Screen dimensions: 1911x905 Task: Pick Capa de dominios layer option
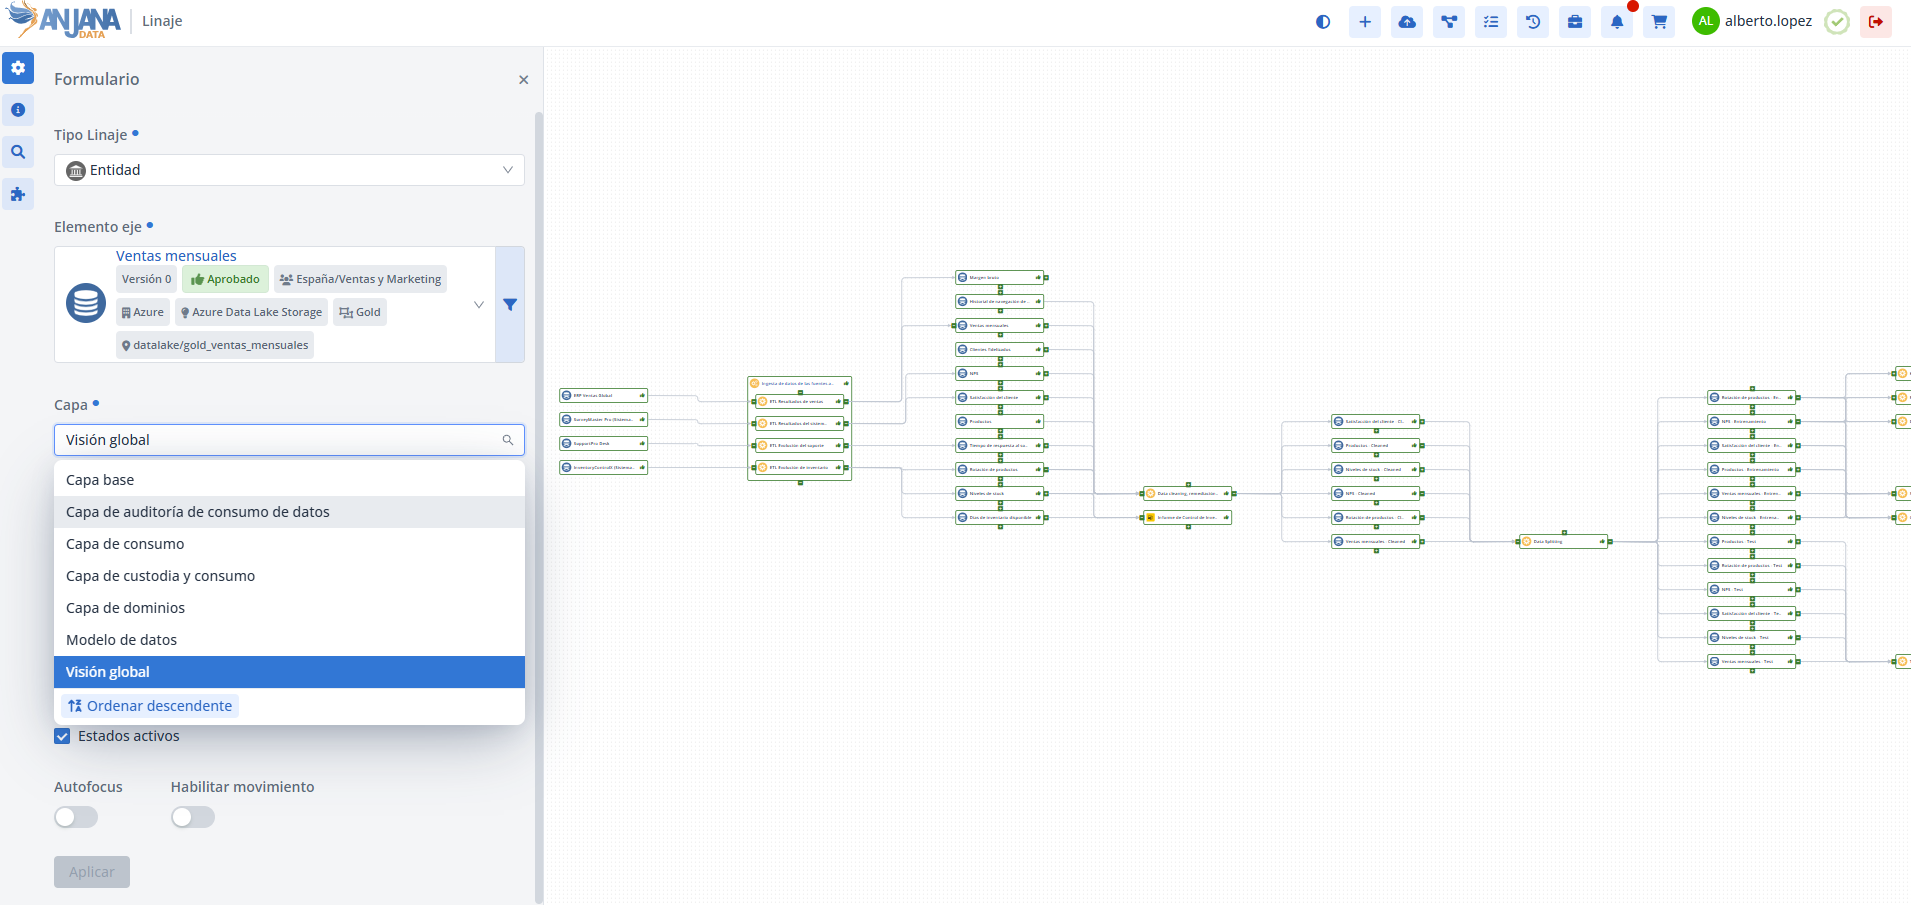point(125,608)
